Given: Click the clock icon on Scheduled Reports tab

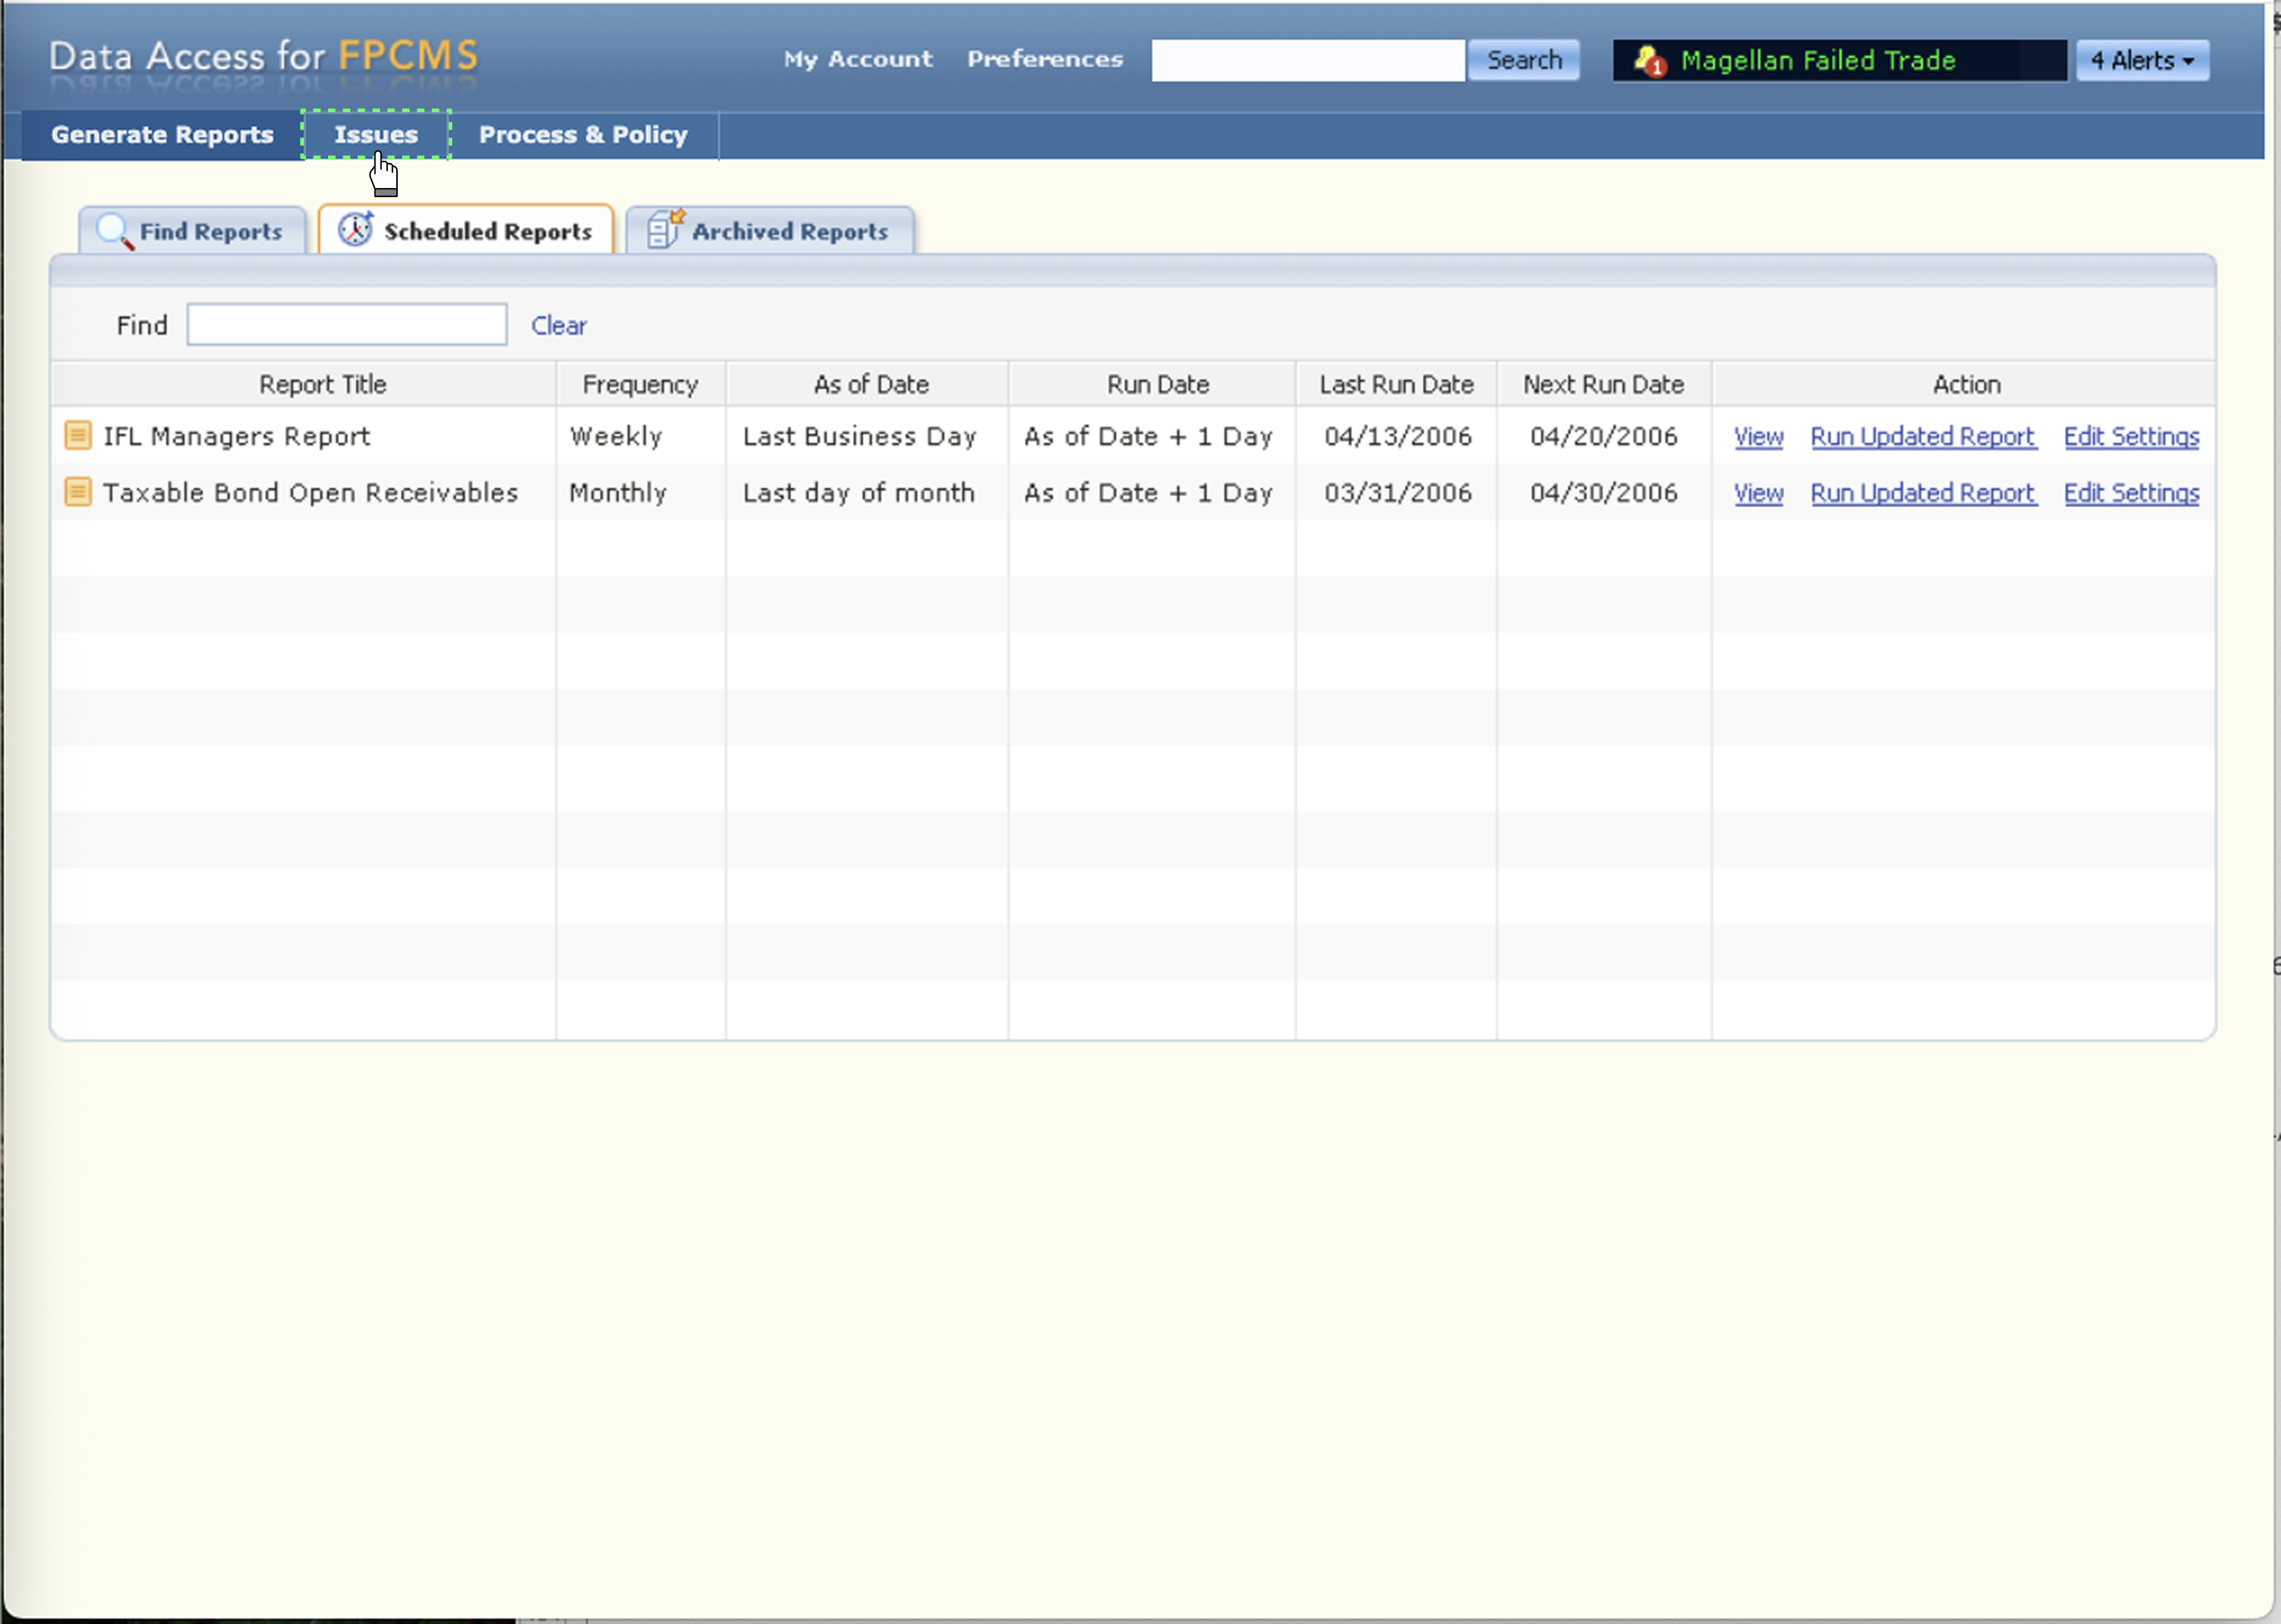Looking at the screenshot, I should (x=355, y=230).
